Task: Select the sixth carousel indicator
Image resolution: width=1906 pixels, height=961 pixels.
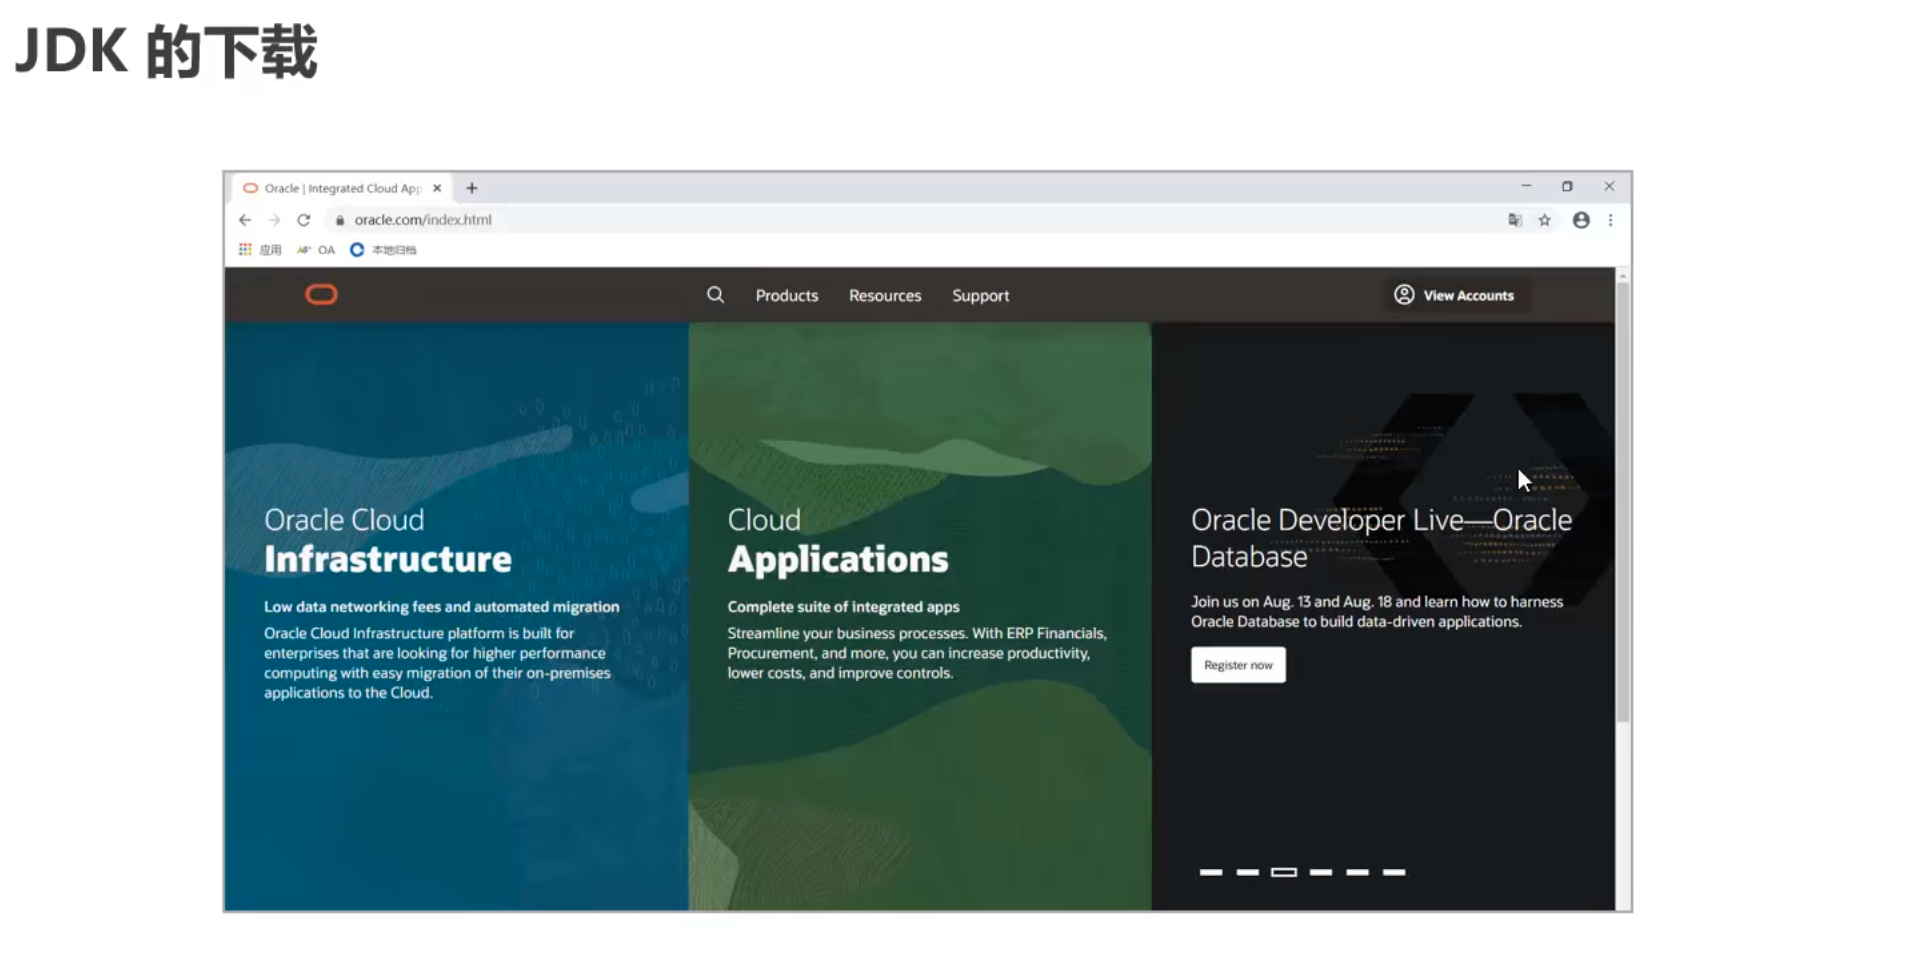Action: [1394, 873]
